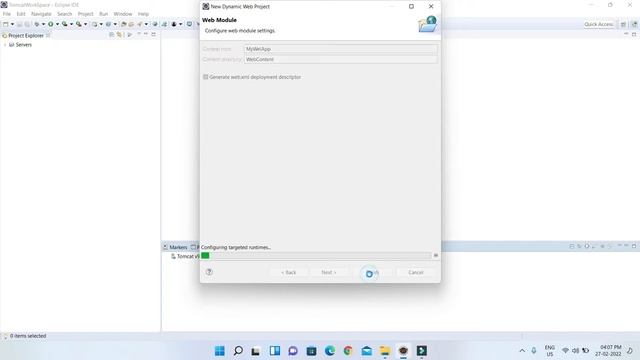Open the Run button dropdown arrow
Screen dimensions: 640x360
coord(57,24)
